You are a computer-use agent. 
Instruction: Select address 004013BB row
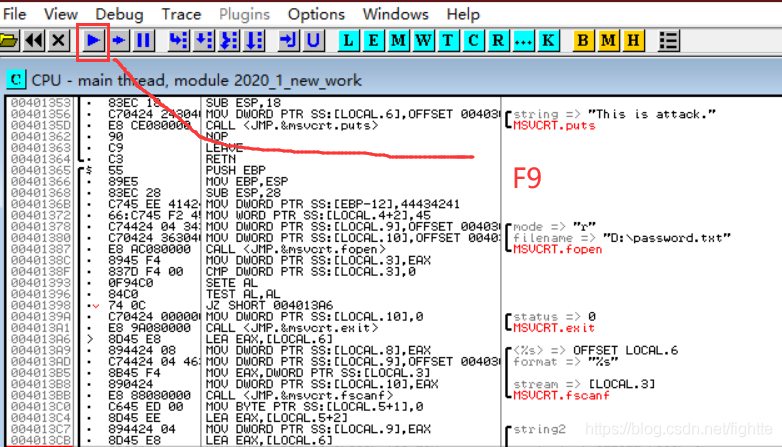click(x=41, y=395)
